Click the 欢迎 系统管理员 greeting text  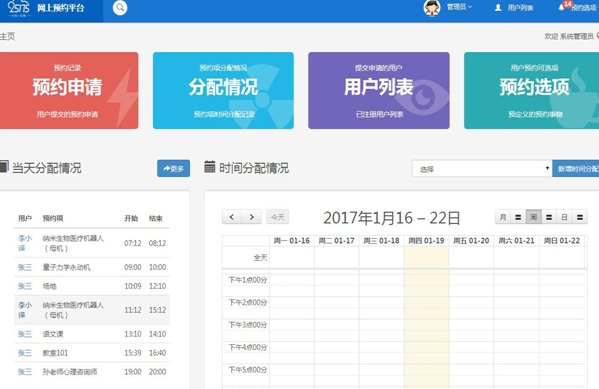click(569, 36)
